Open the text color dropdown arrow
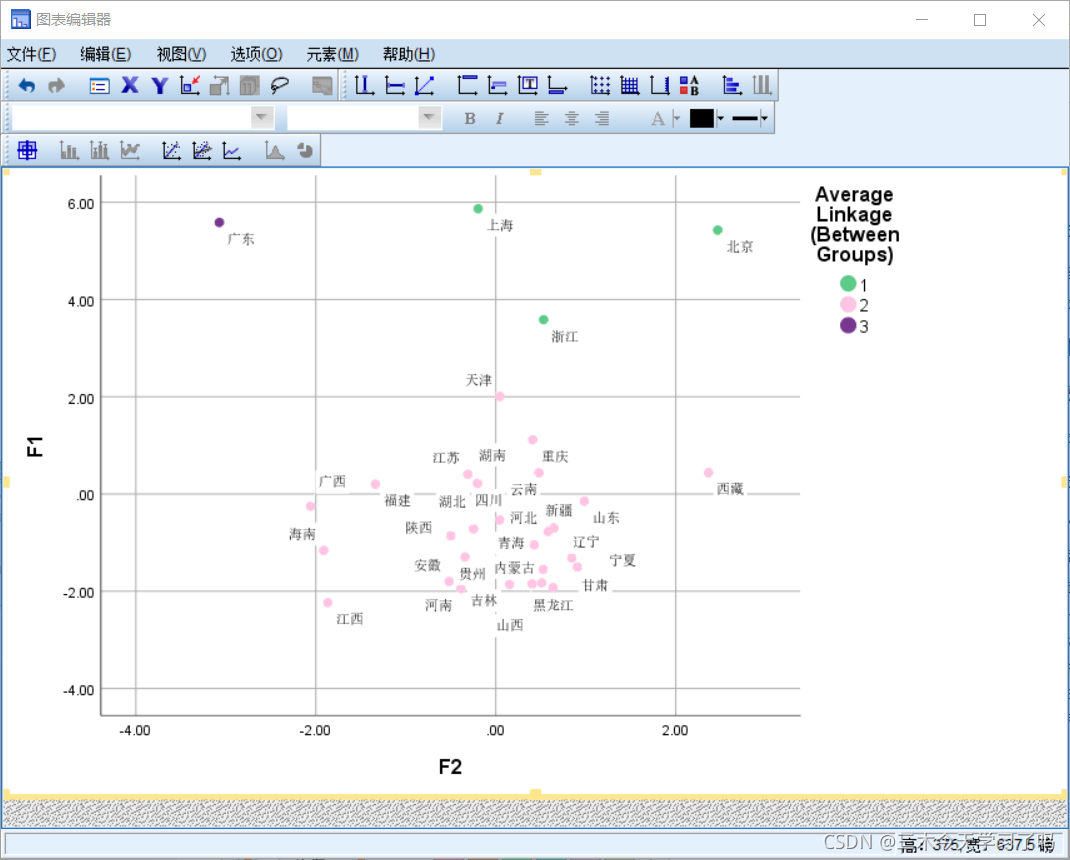This screenshot has height=860, width=1070. tap(677, 118)
